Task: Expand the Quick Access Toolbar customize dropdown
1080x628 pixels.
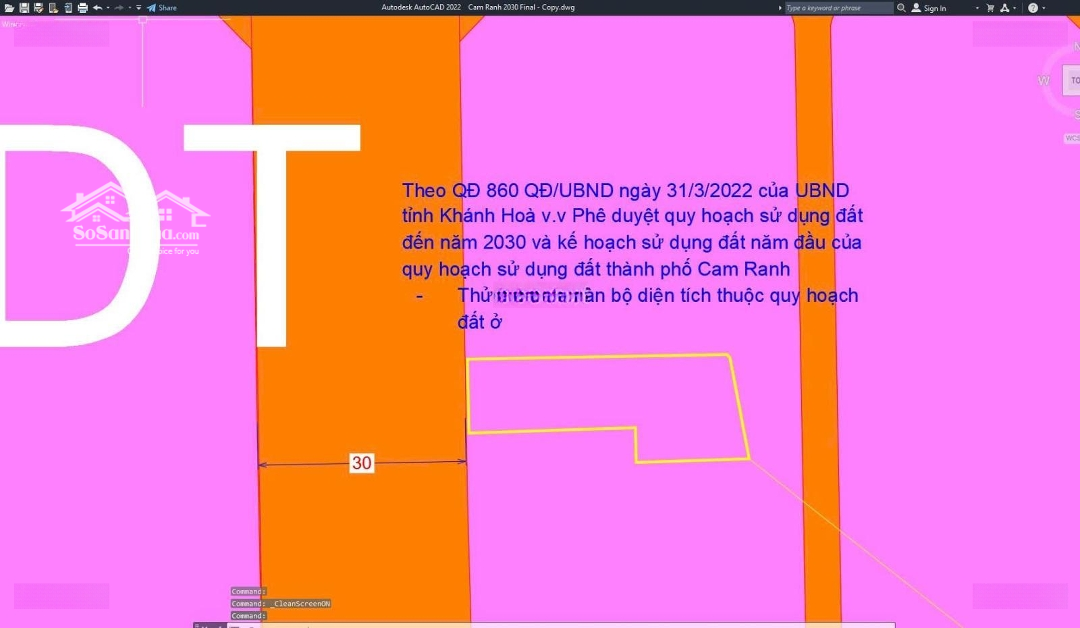Action: click(139, 7)
